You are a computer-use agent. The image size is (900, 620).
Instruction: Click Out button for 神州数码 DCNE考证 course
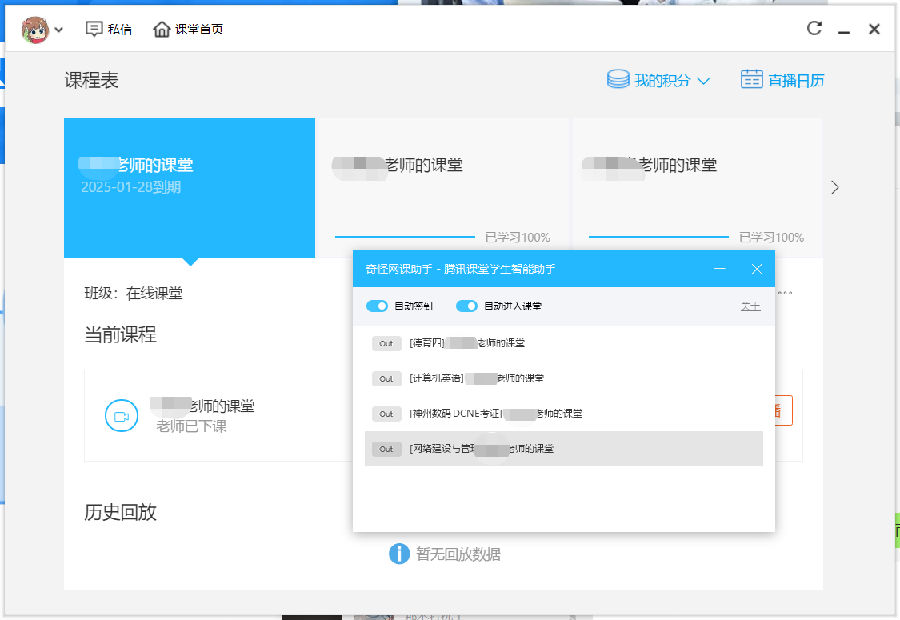pyautogui.click(x=386, y=414)
